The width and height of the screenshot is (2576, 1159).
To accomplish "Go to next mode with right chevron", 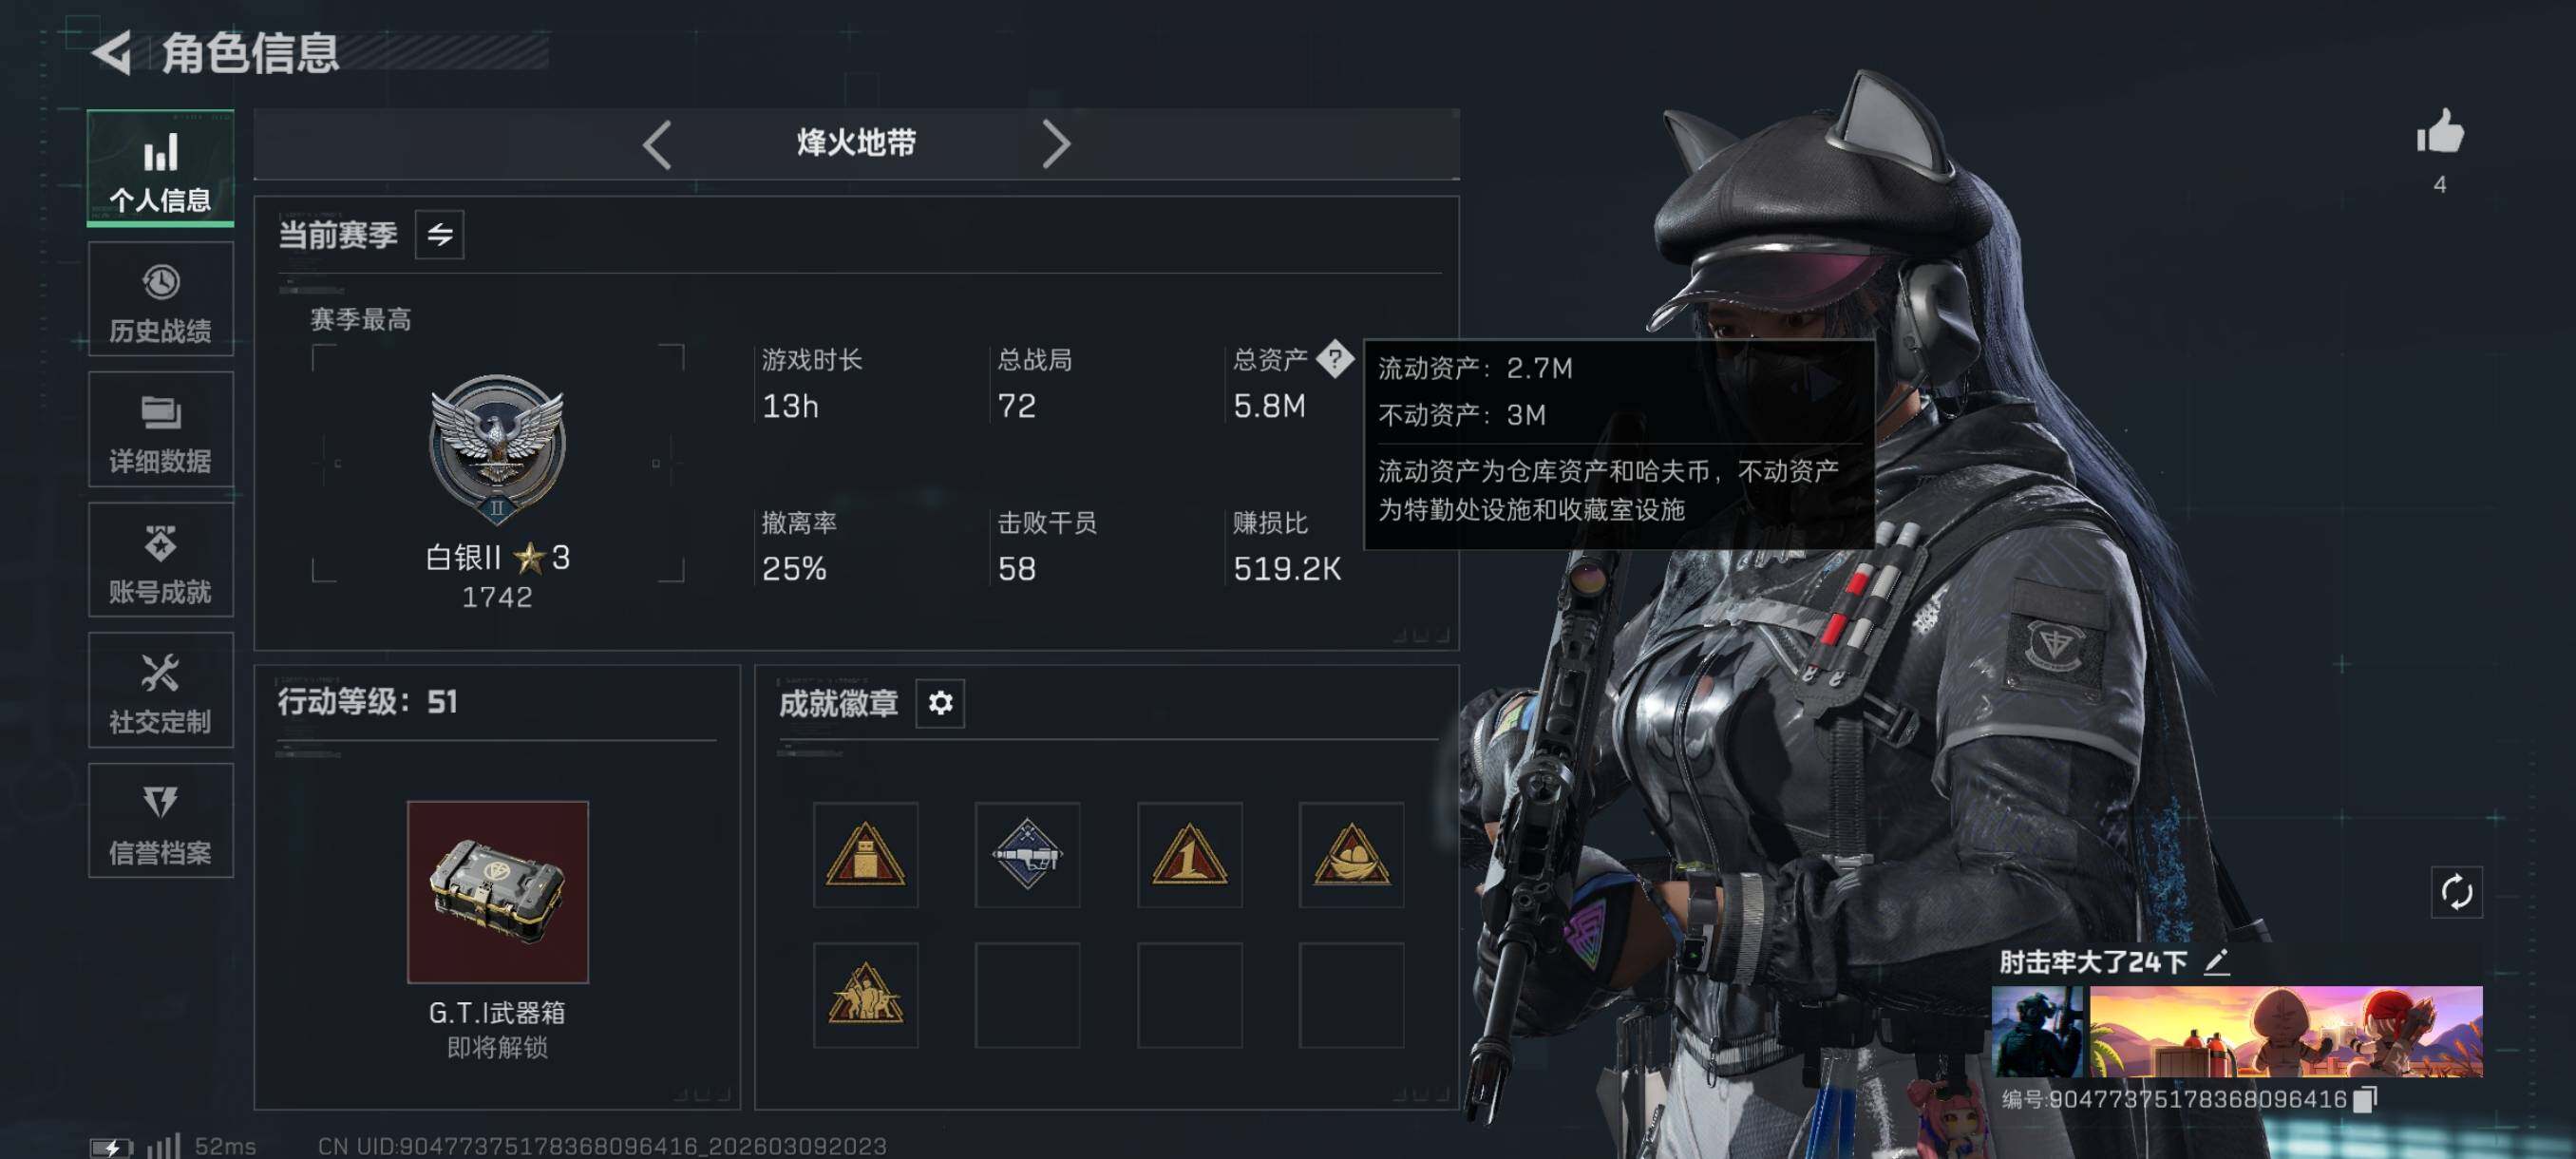I will pyautogui.click(x=1056, y=145).
